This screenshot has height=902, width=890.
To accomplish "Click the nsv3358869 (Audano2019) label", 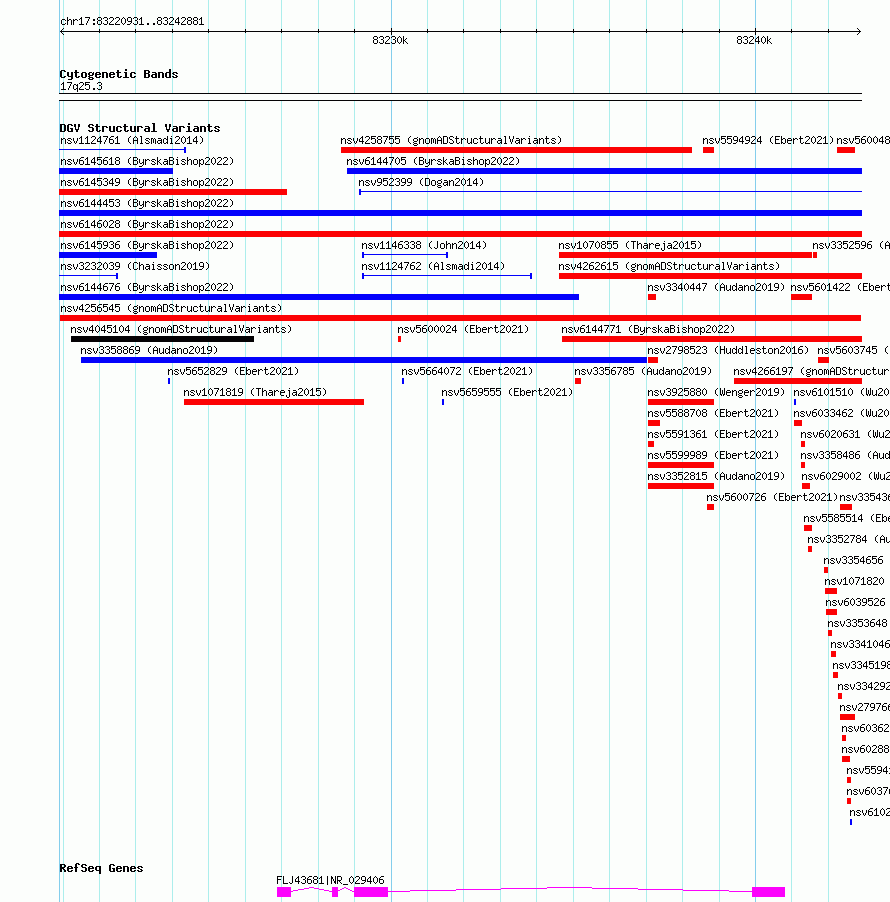I will pos(149,350).
